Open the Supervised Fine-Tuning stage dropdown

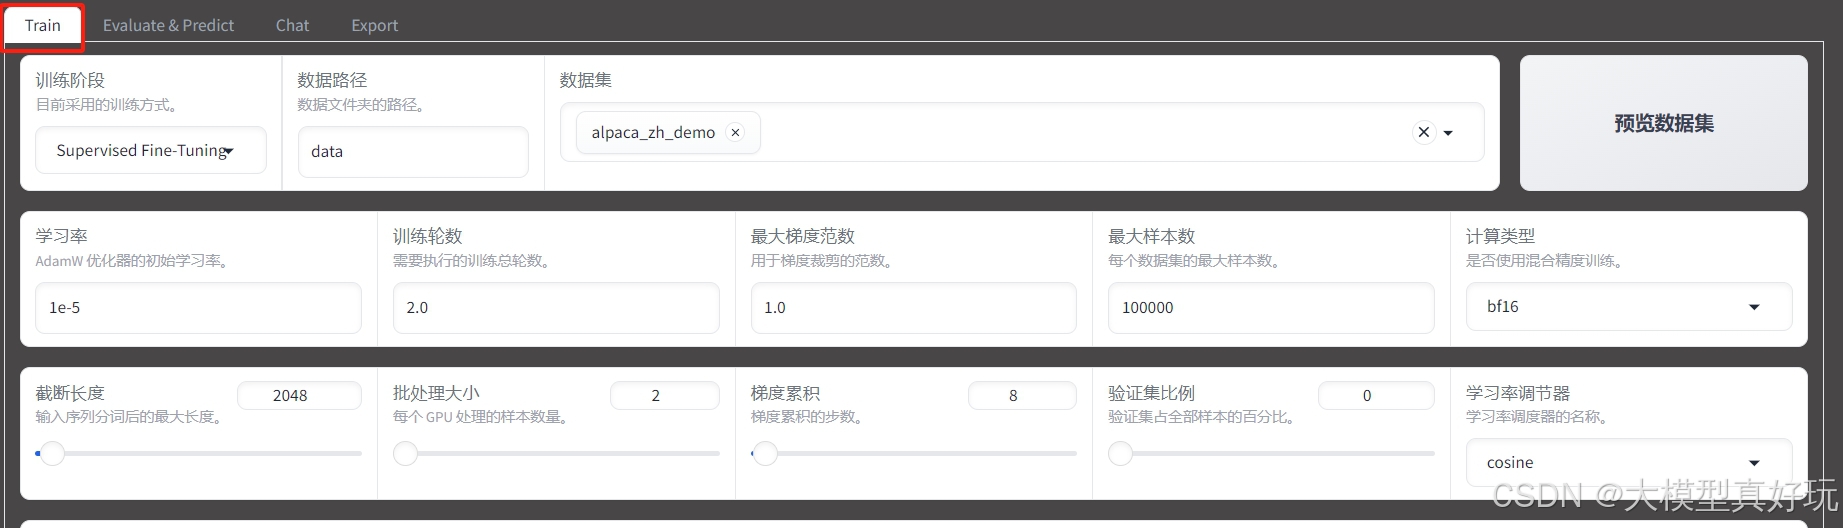coord(151,150)
